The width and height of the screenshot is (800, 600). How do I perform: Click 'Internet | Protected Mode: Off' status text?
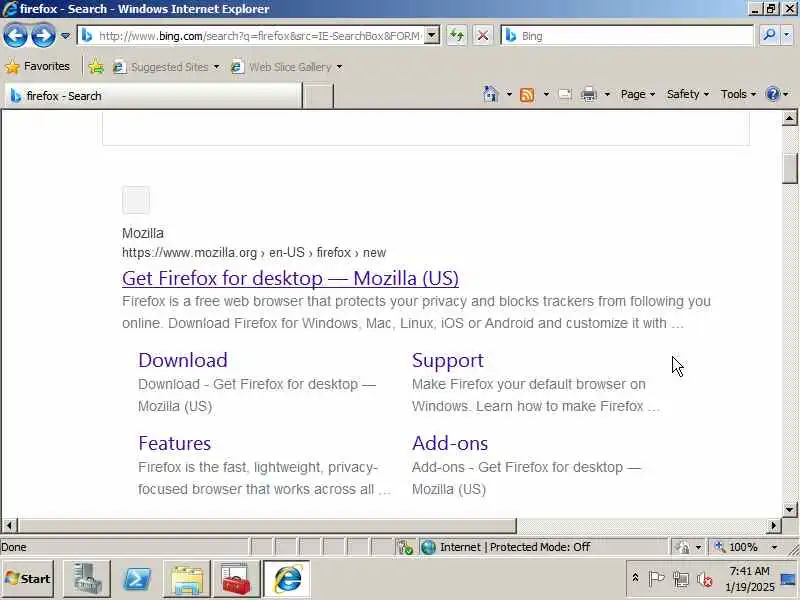coord(515,547)
